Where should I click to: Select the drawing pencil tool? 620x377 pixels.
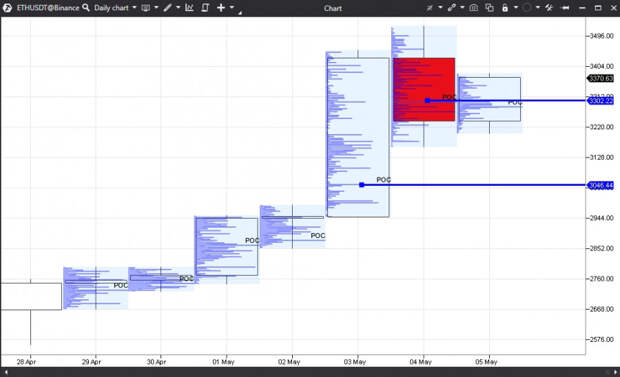[x=168, y=8]
